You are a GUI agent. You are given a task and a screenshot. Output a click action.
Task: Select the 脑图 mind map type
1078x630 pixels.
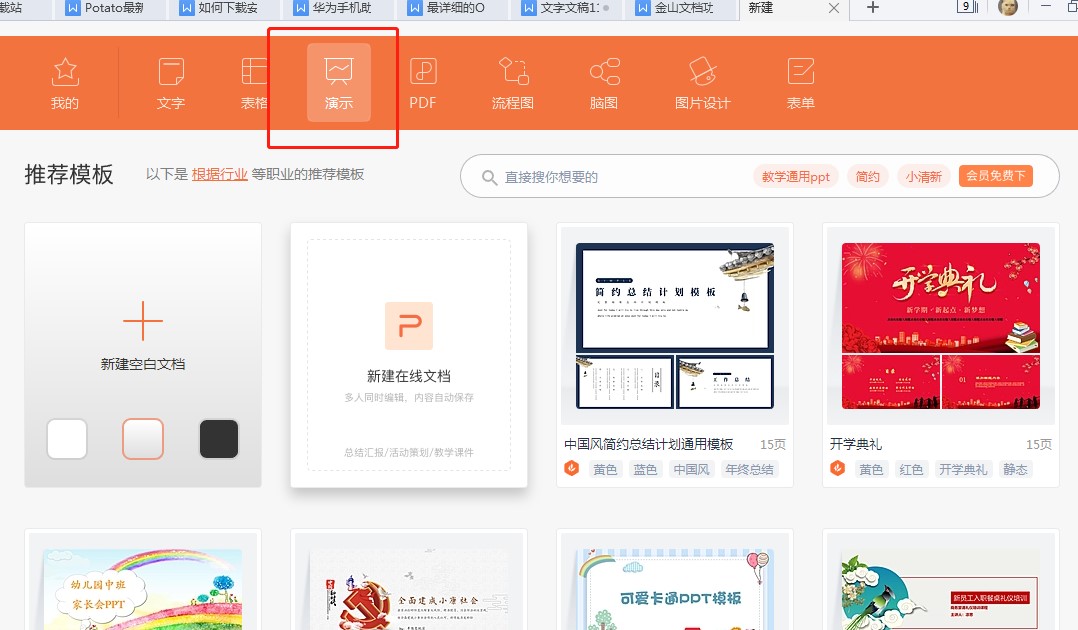pyautogui.click(x=604, y=84)
